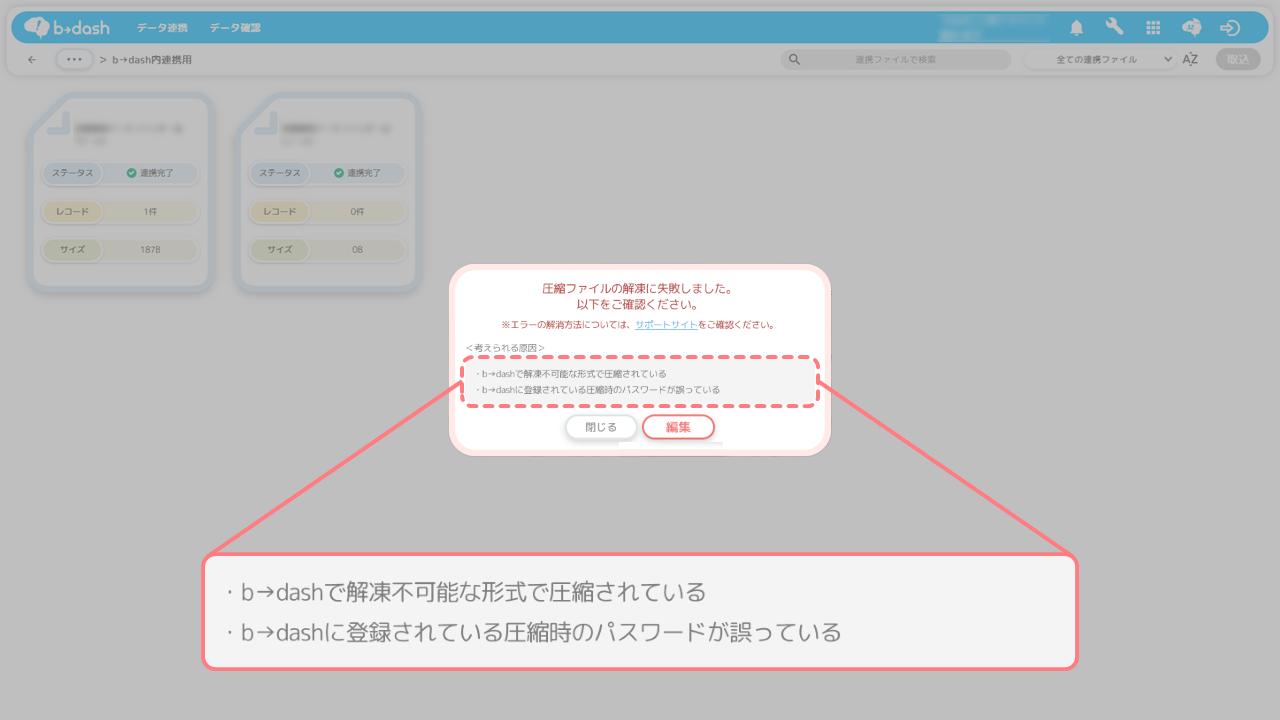Viewport: 1280px width, 720px height.
Task: Click the 0件 record count
Action: (x=357, y=212)
